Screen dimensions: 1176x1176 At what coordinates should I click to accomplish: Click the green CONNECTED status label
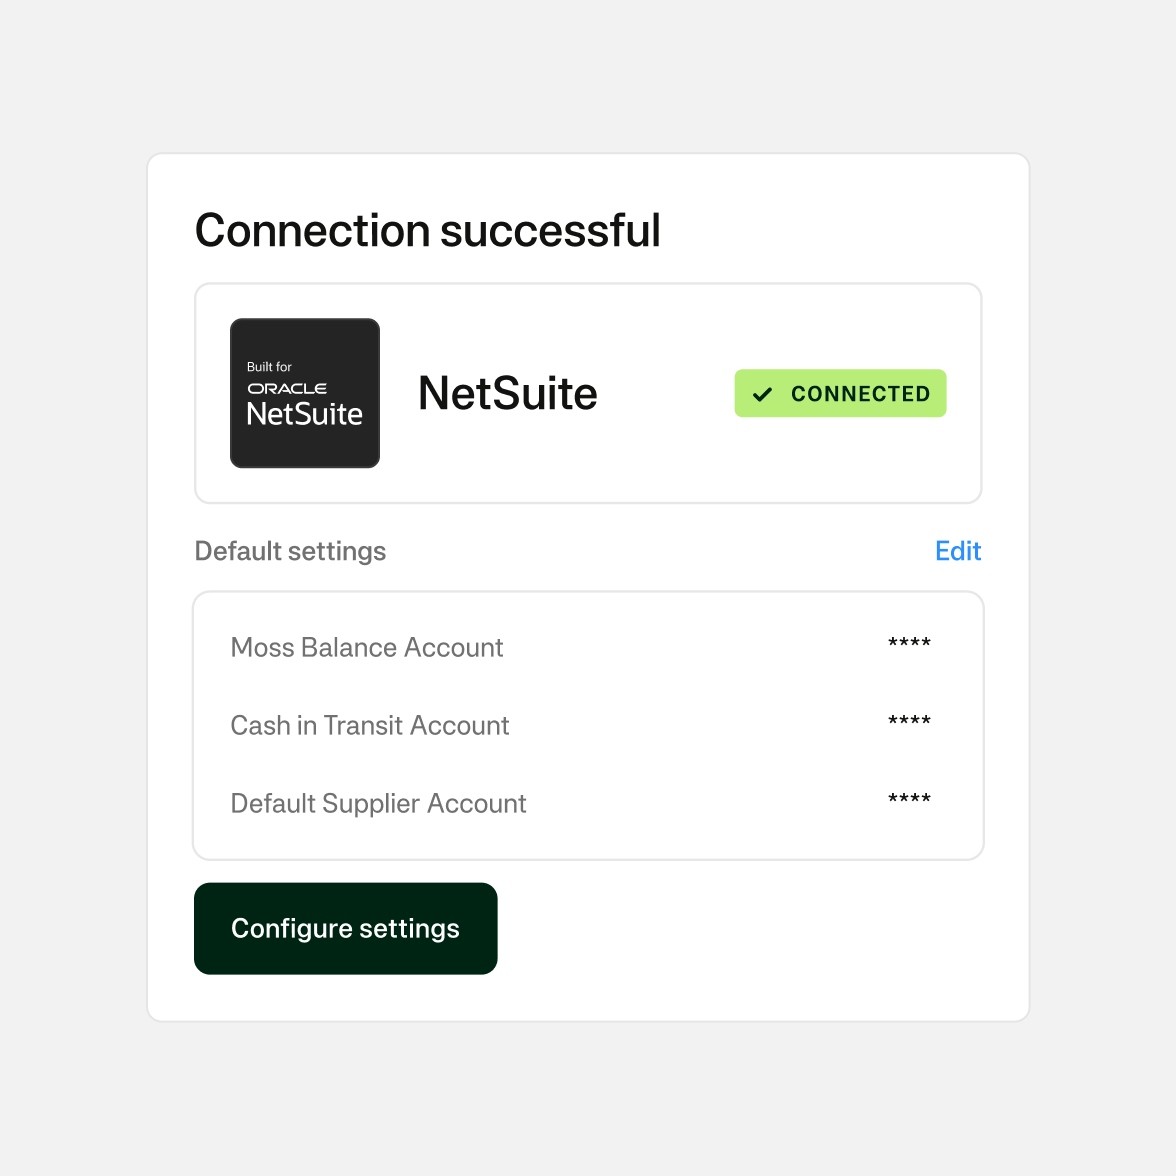coord(860,394)
